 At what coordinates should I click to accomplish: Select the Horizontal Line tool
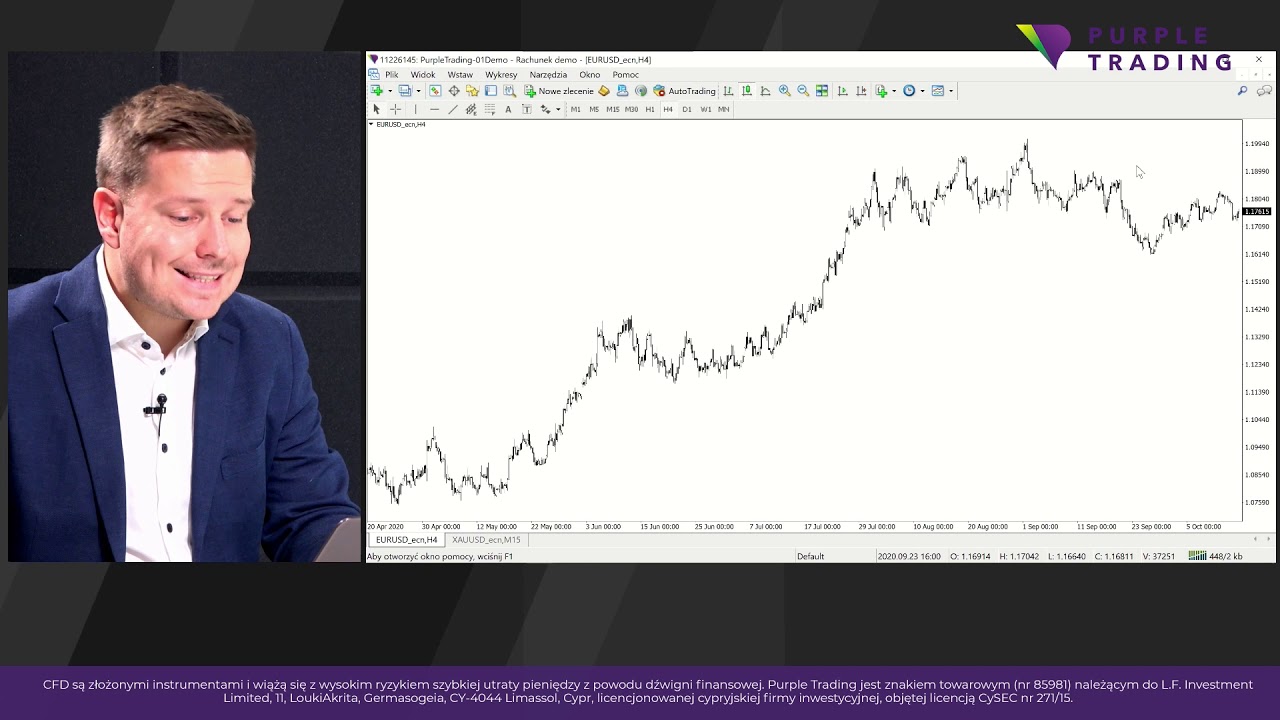(x=434, y=109)
